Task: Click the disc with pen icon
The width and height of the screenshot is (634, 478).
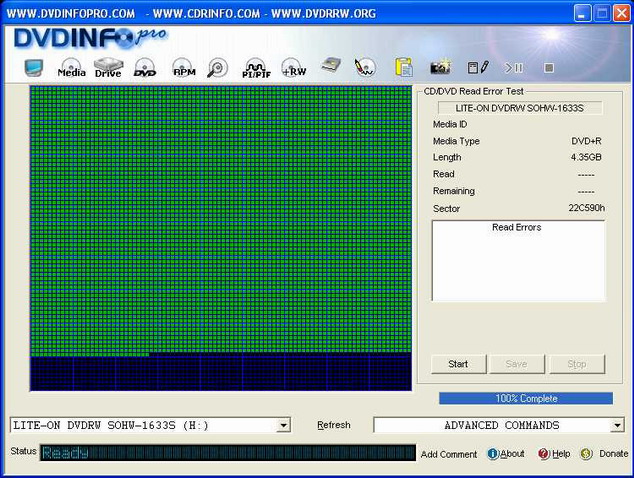Action: point(365,67)
